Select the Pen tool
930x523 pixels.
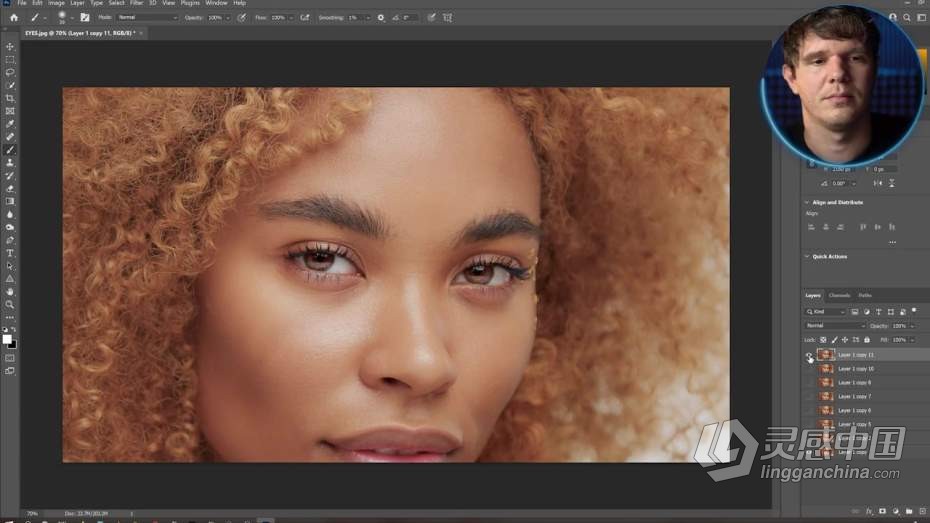(10, 240)
